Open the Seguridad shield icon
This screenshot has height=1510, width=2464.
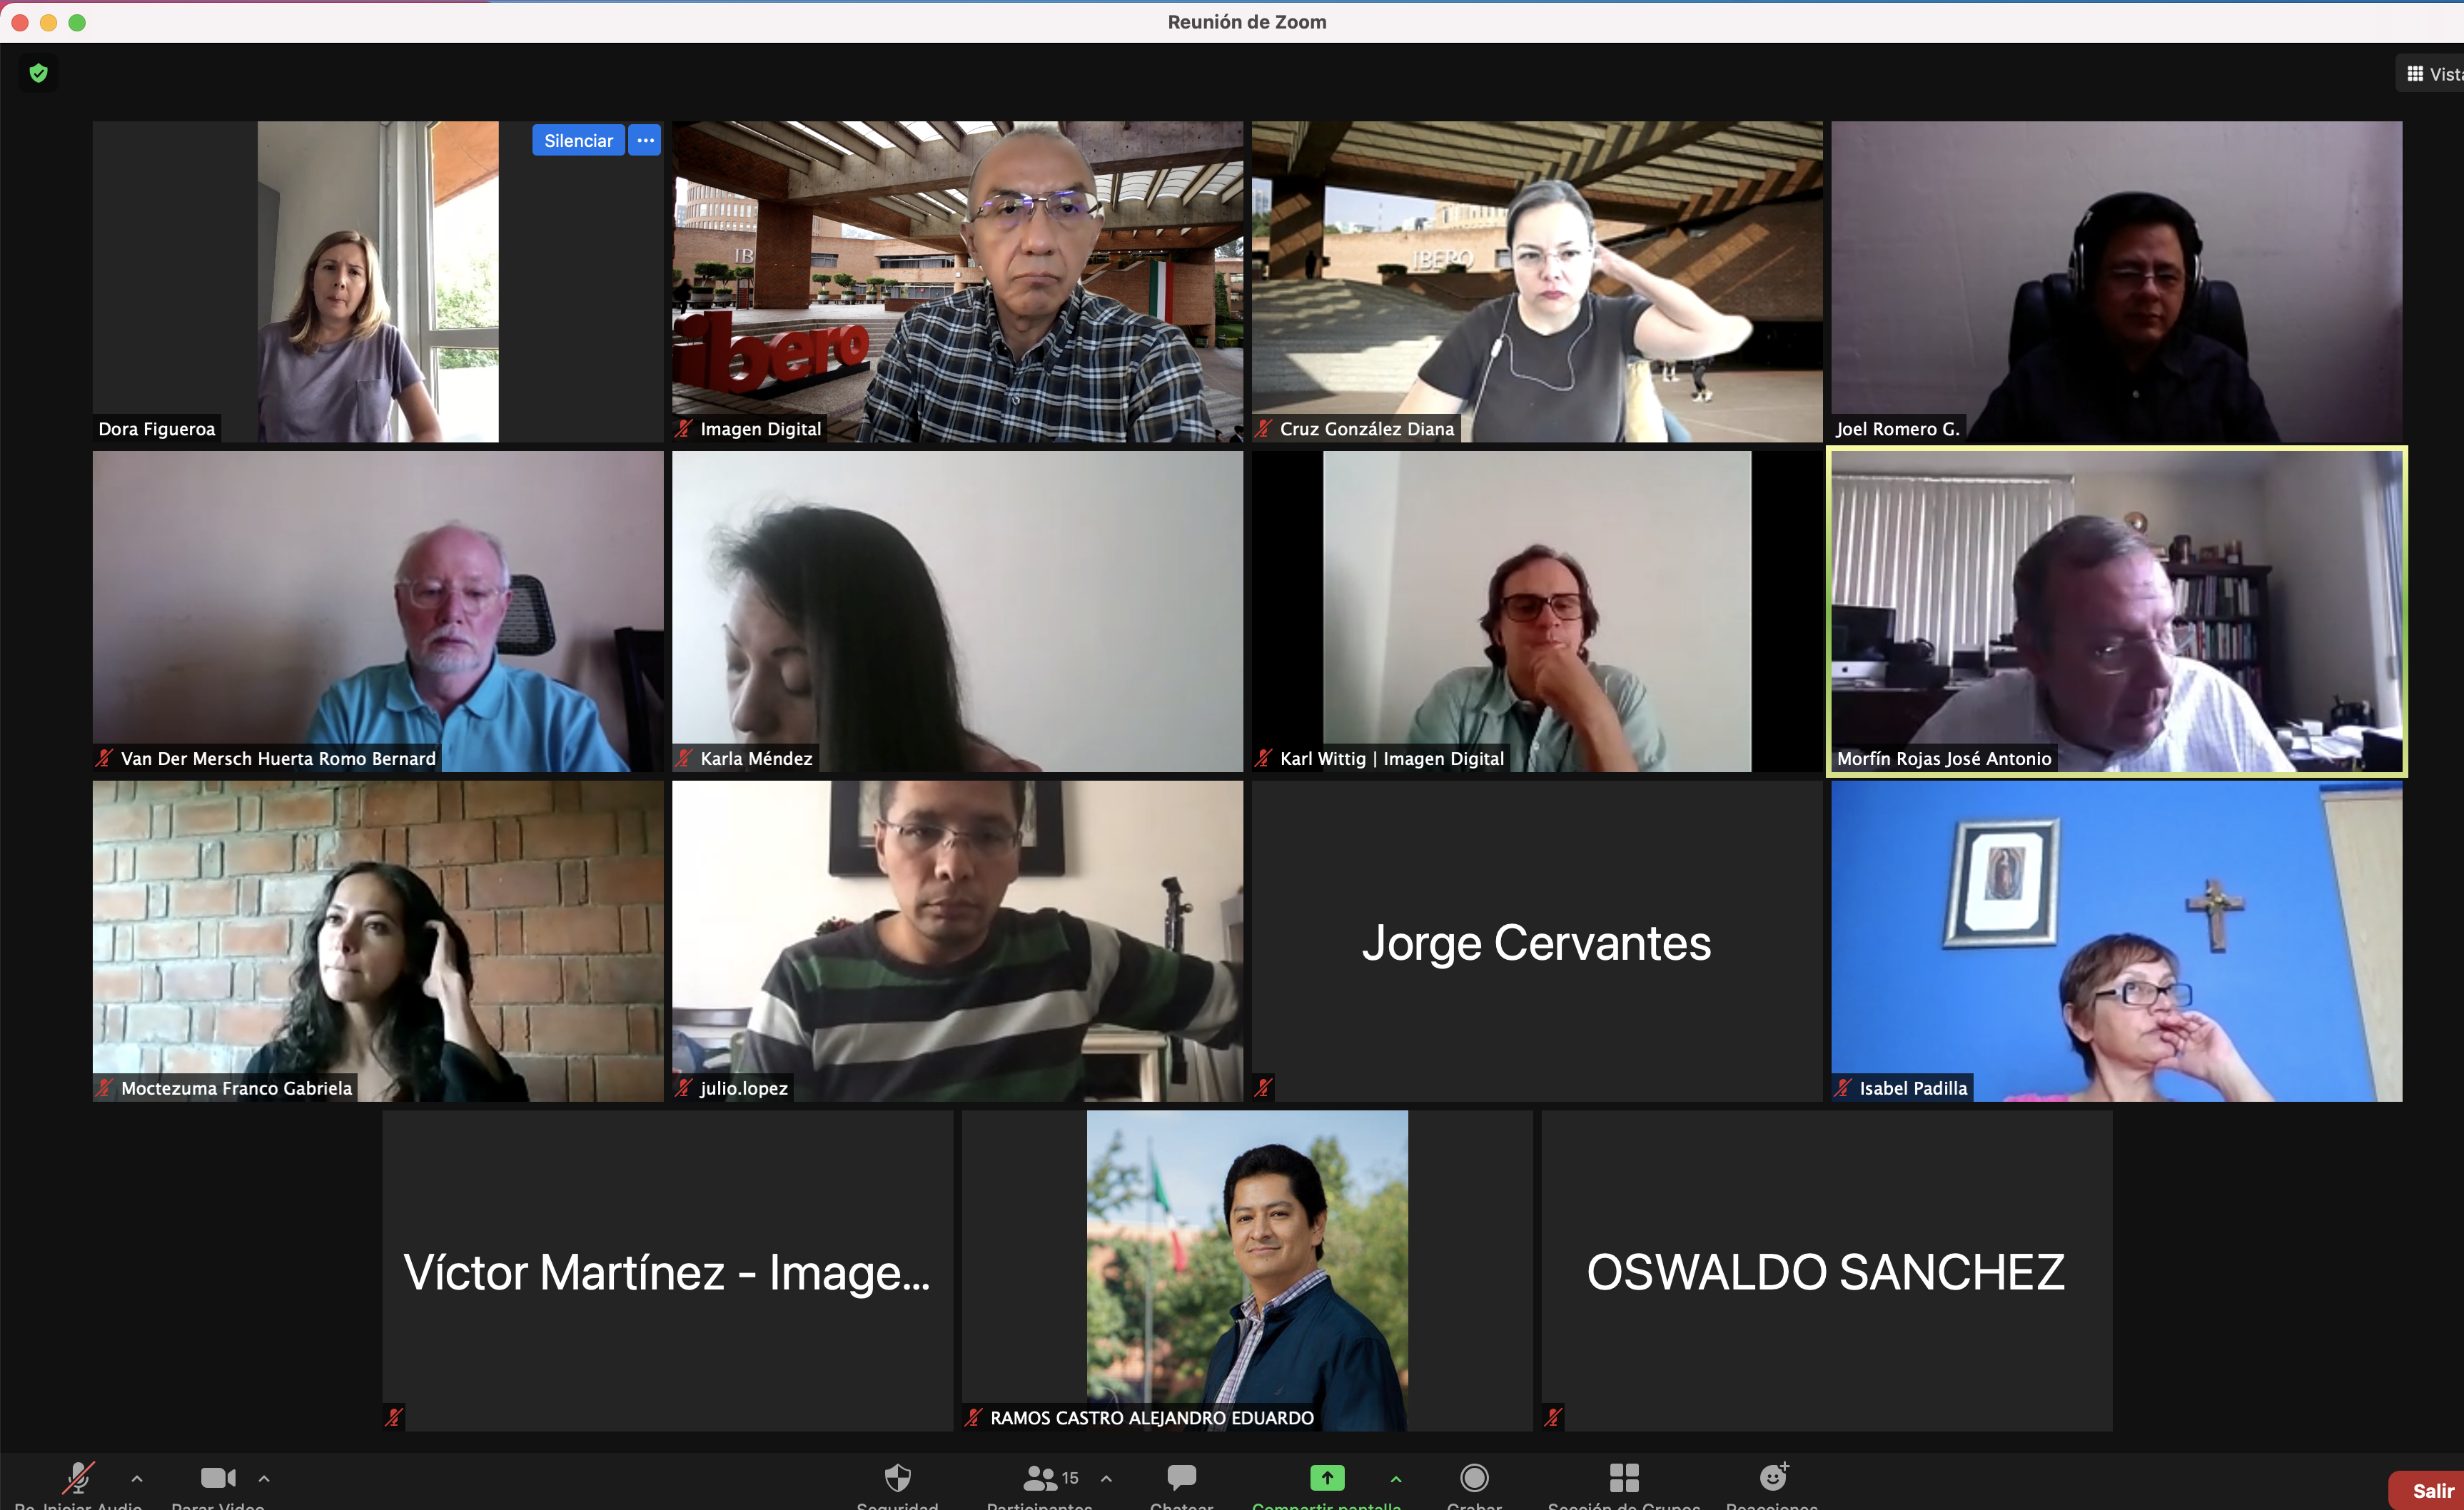click(x=897, y=1478)
